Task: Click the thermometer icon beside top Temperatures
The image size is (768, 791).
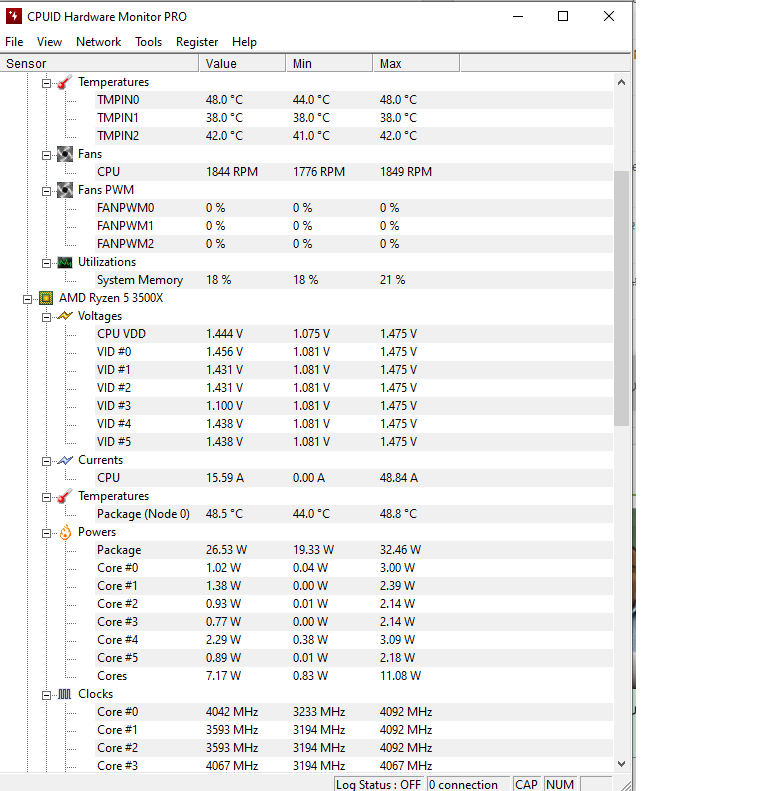Action: 65,82
